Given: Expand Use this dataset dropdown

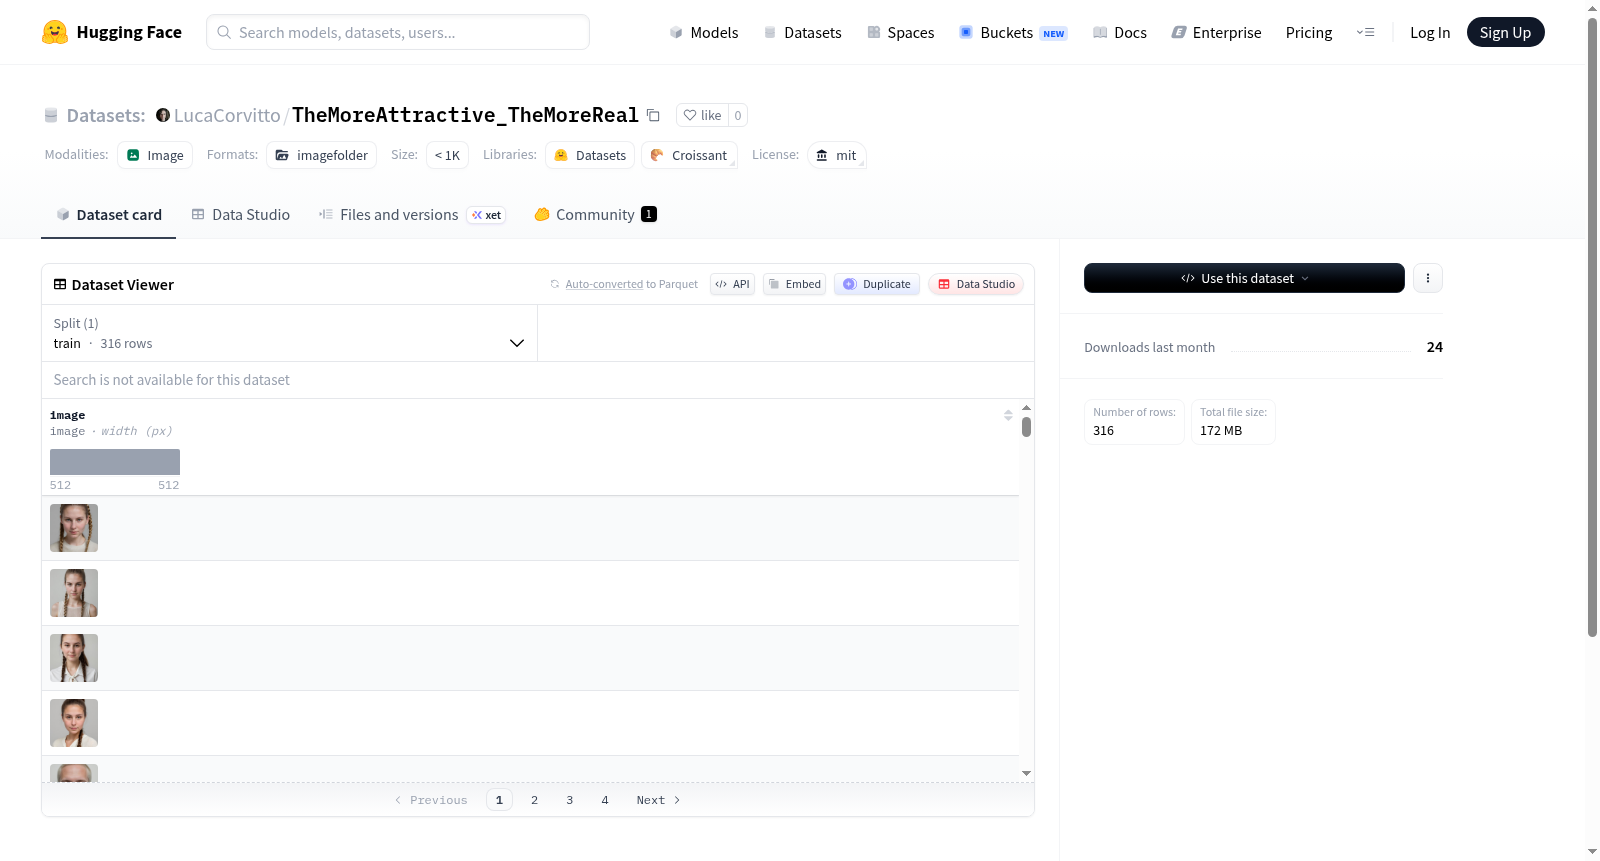Looking at the screenshot, I should click(x=1244, y=278).
